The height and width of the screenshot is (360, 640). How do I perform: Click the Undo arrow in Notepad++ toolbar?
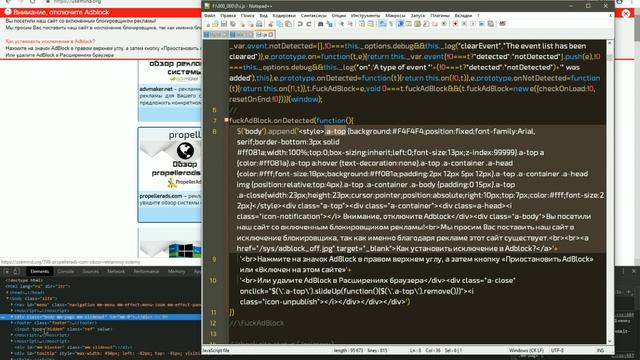[300, 24]
